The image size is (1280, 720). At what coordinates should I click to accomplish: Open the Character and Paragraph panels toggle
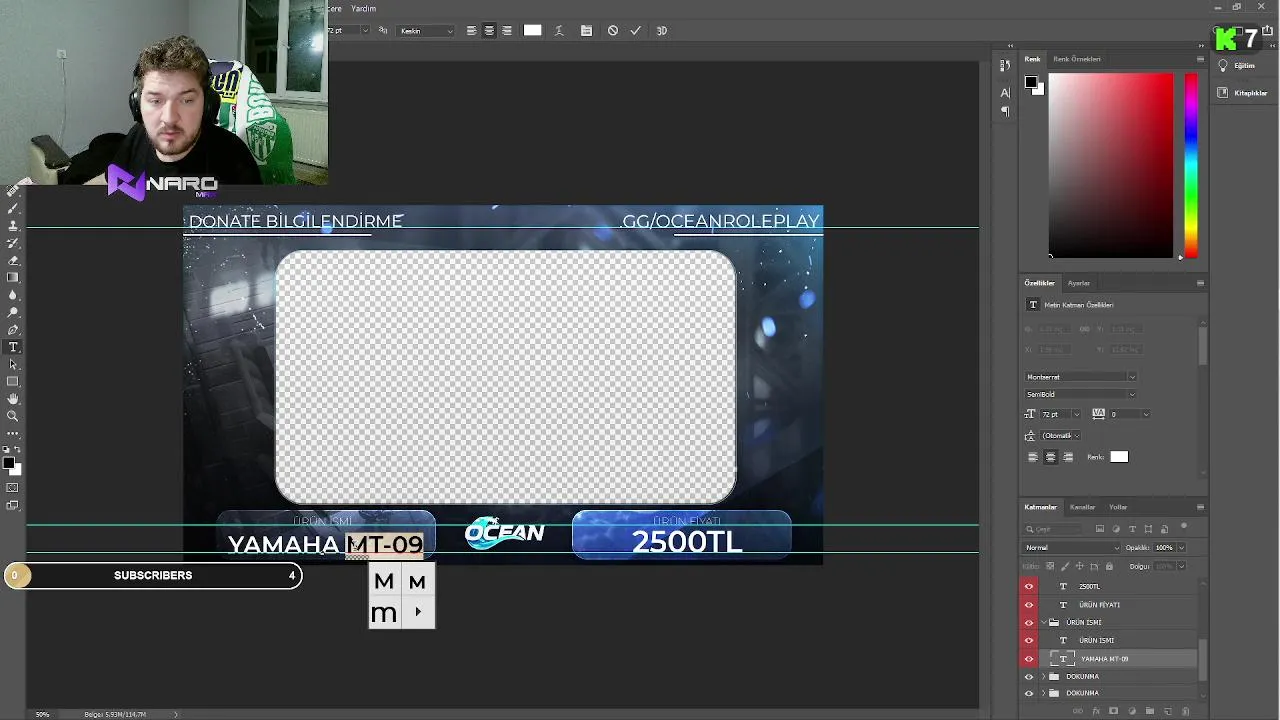pos(586,31)
